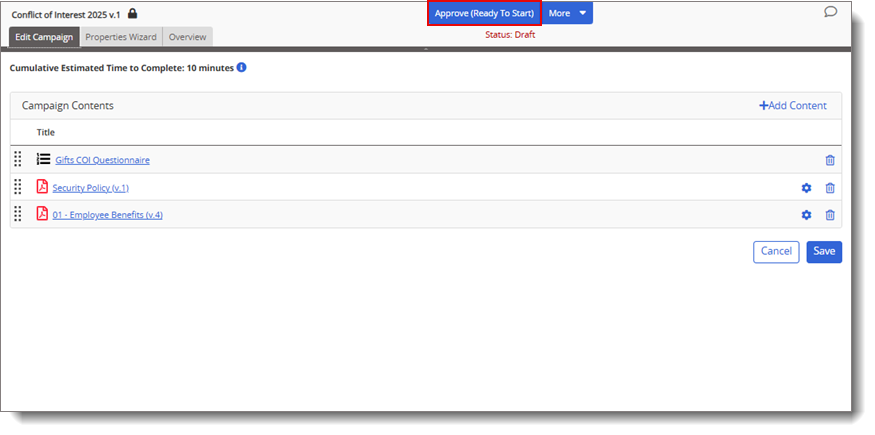Click the lock icon beside campaign title

(133, 14)
